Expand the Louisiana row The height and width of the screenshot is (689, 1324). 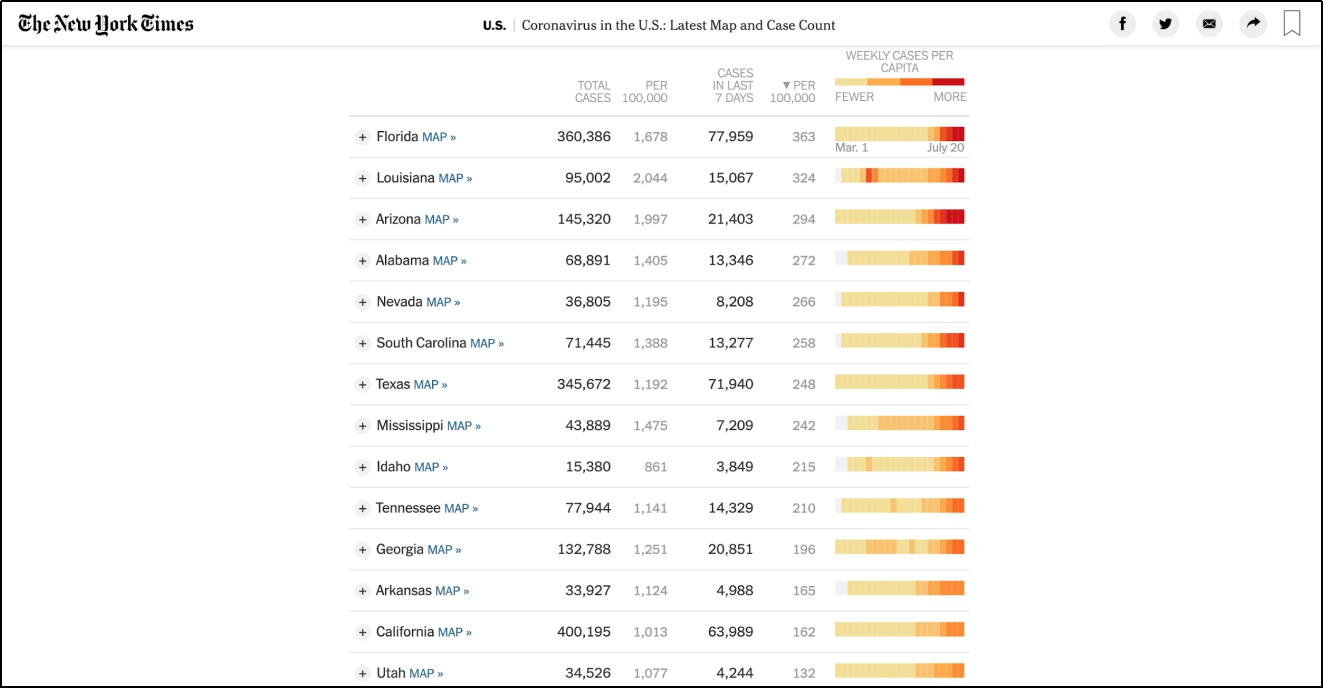(x=362, y=178)
